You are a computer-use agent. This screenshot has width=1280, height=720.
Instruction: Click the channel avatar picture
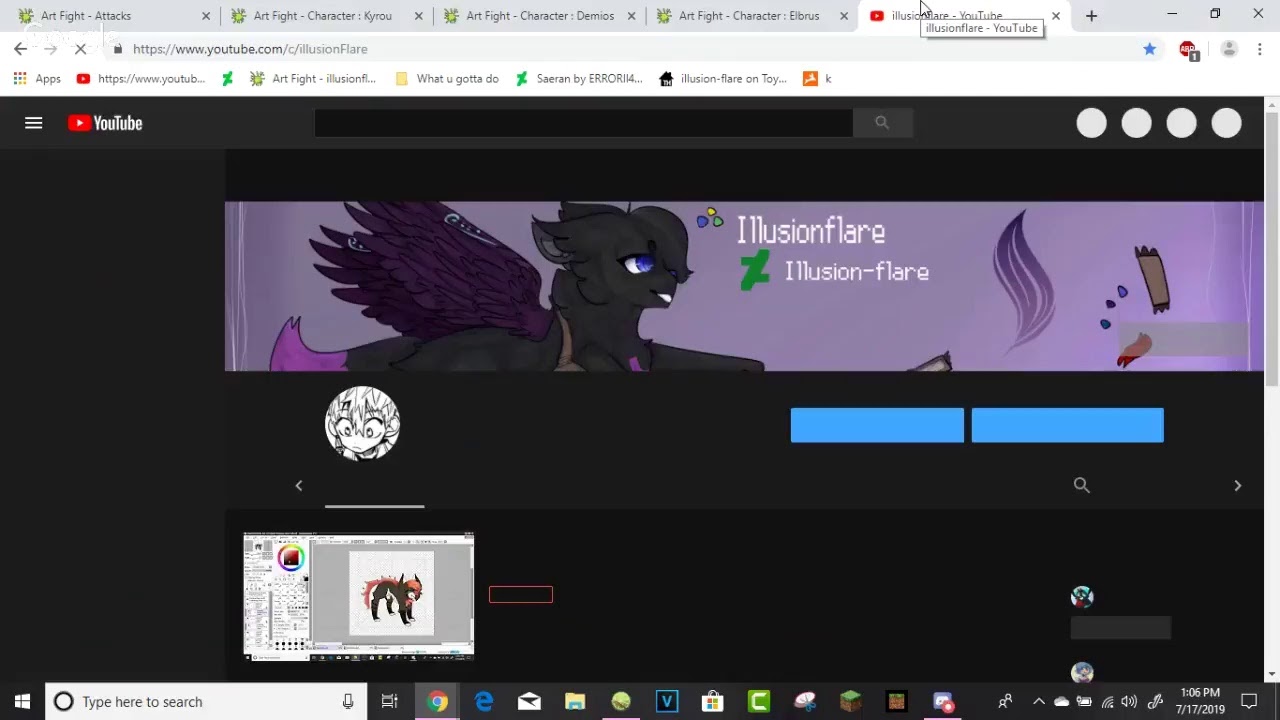(363, 423)
